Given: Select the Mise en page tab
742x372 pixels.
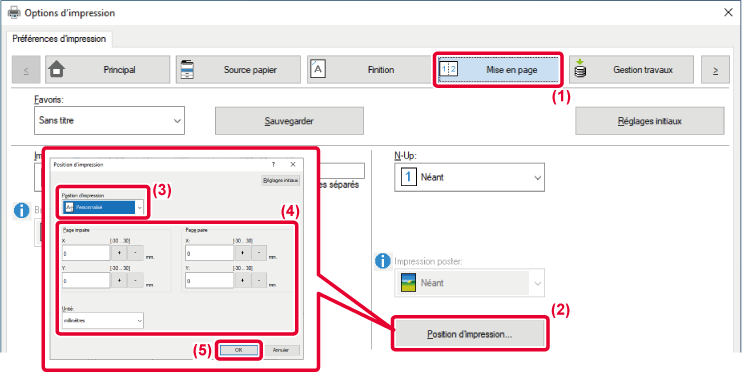Looking at the screenshot, I should (x=498, y=70).
